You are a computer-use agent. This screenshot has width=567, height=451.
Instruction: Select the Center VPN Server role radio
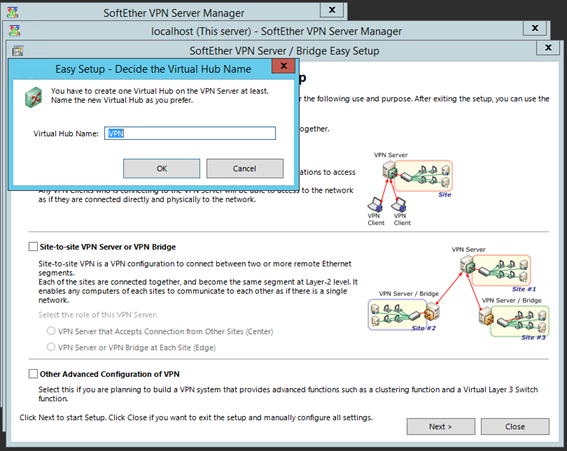[x=51, y=331]
